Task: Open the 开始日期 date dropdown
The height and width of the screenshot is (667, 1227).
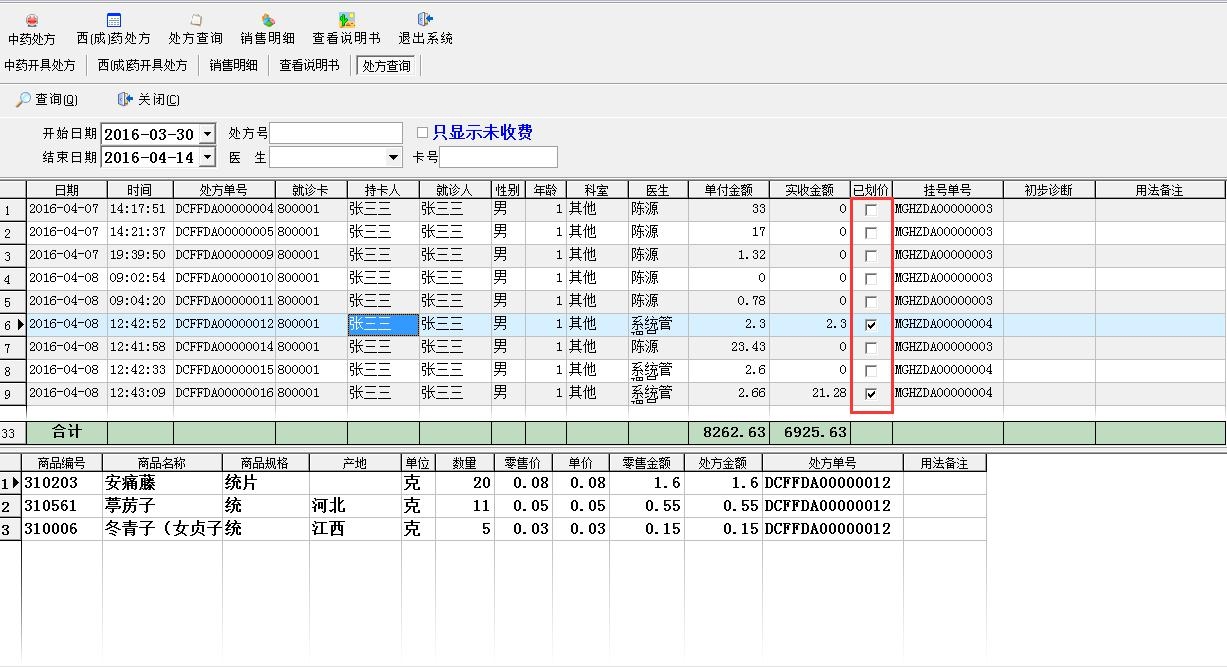Action: click(207, 134)
